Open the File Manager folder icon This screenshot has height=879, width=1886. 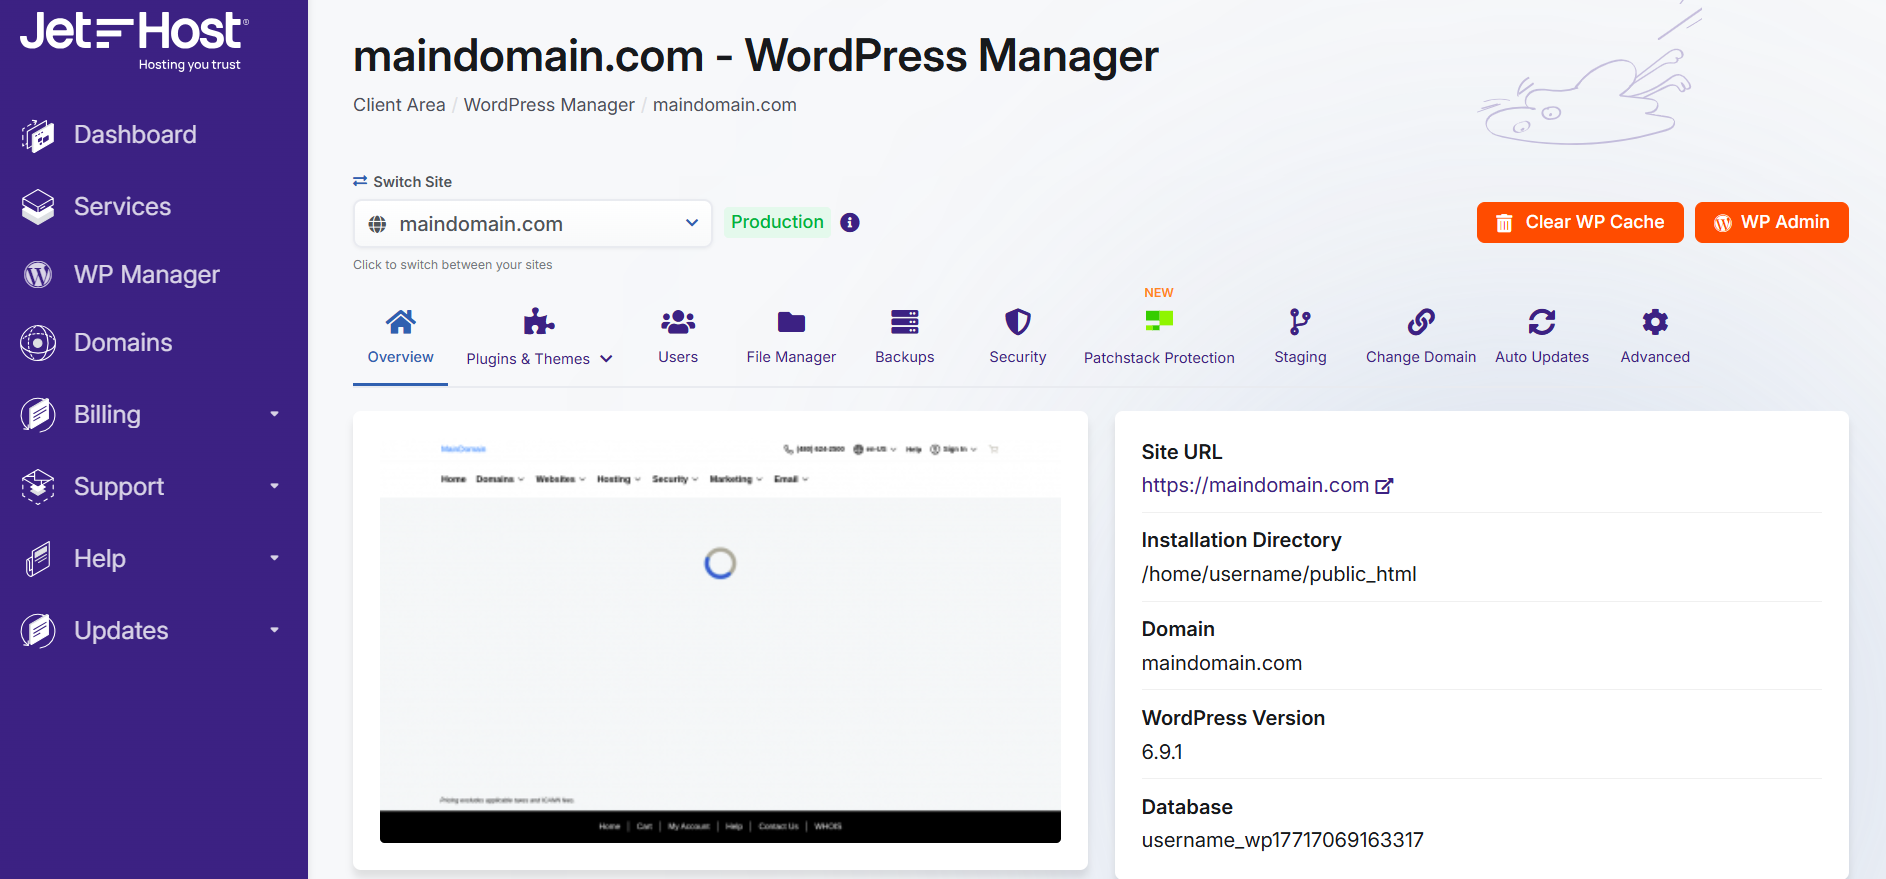click(x=791, y=322)
